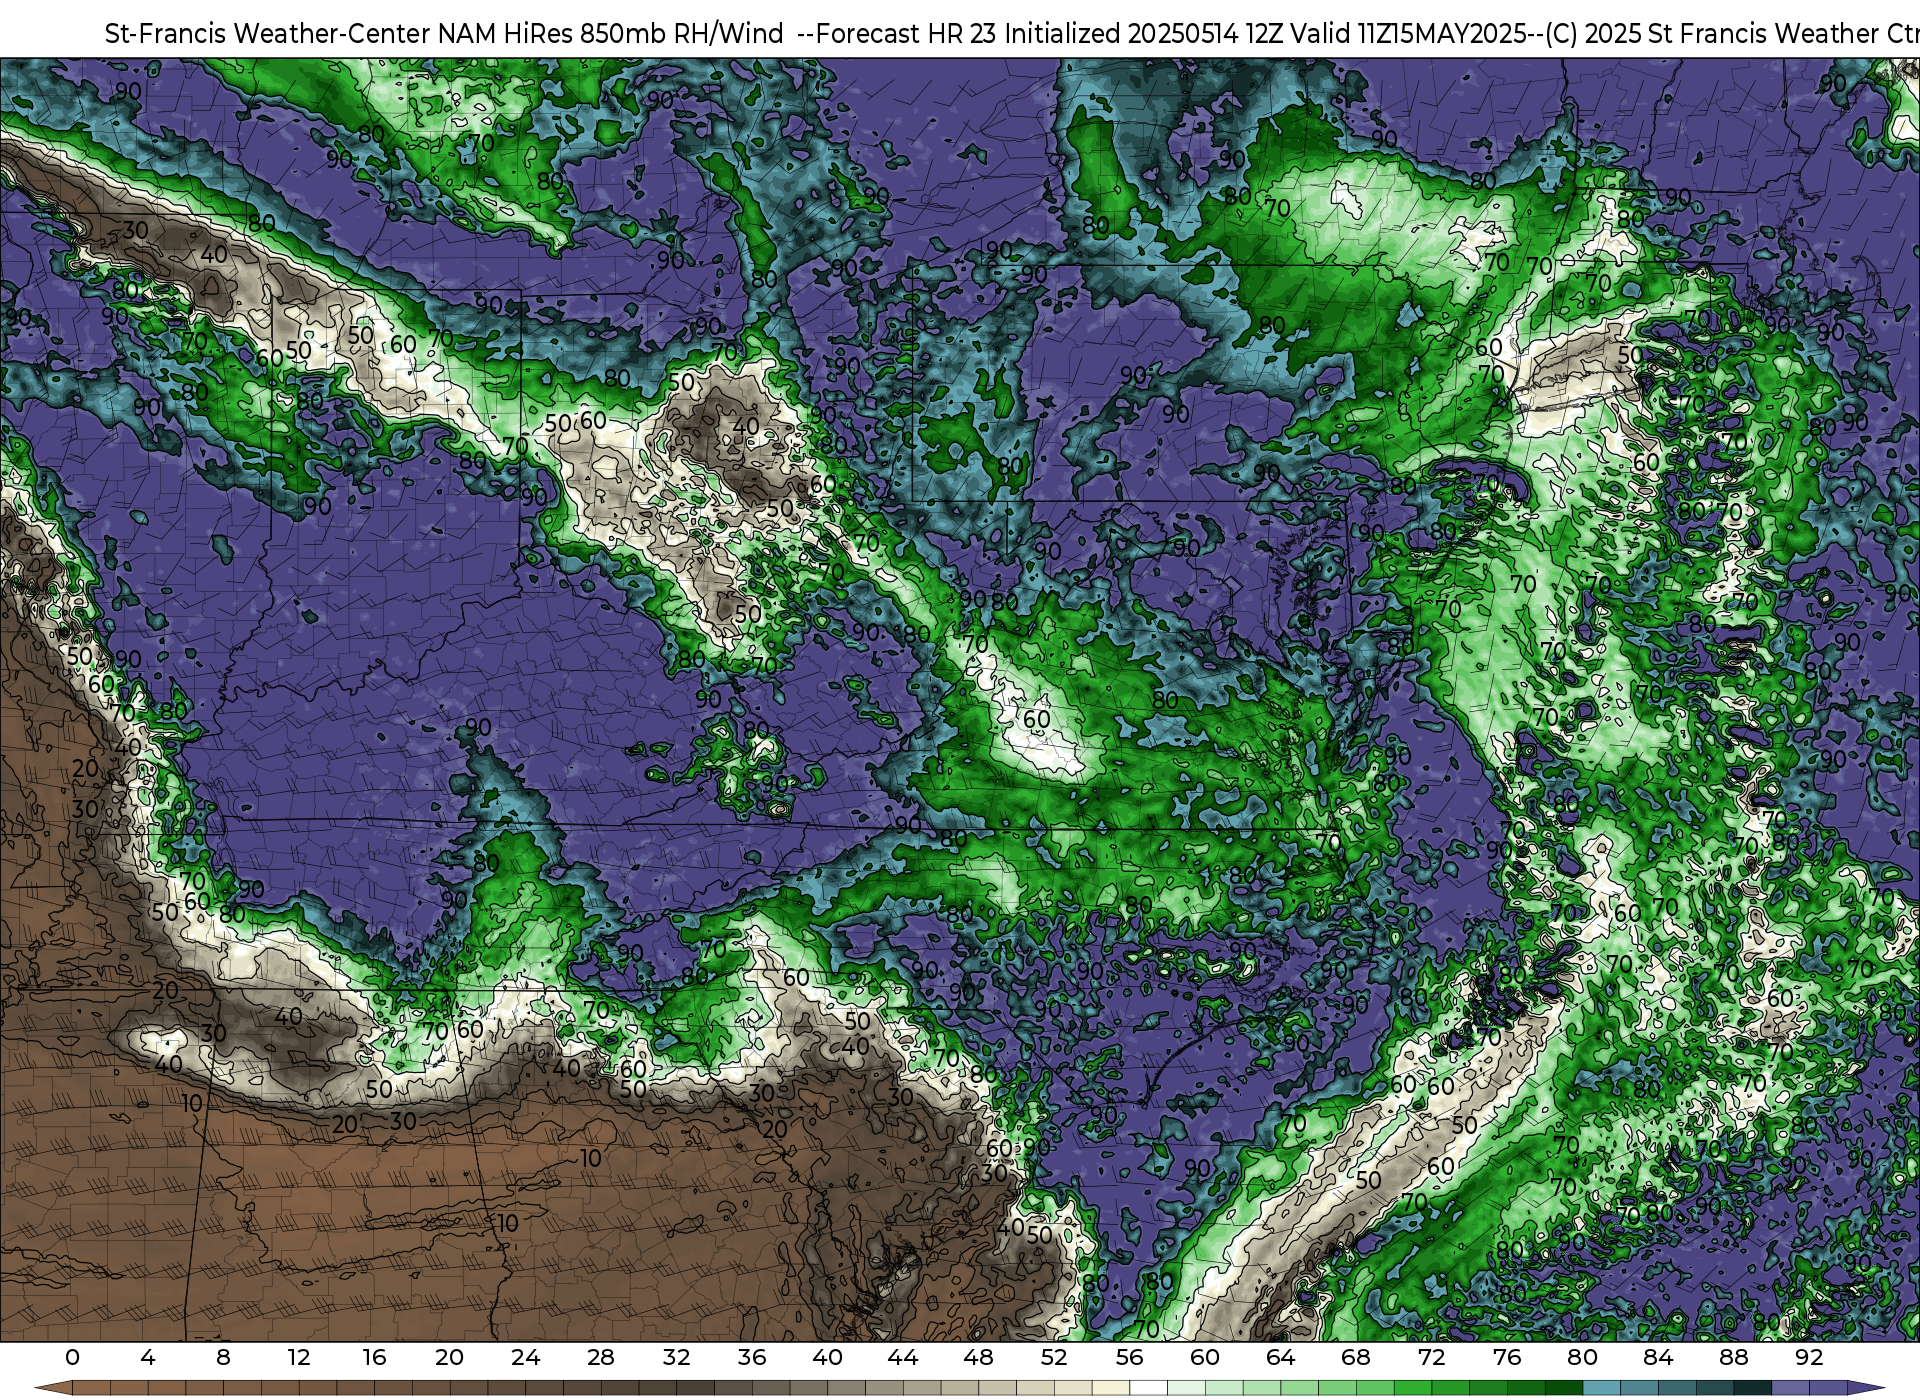1920x1400 pixels.
Task: Click the colorbar tick label '4'
Action: pos(148,1357)
